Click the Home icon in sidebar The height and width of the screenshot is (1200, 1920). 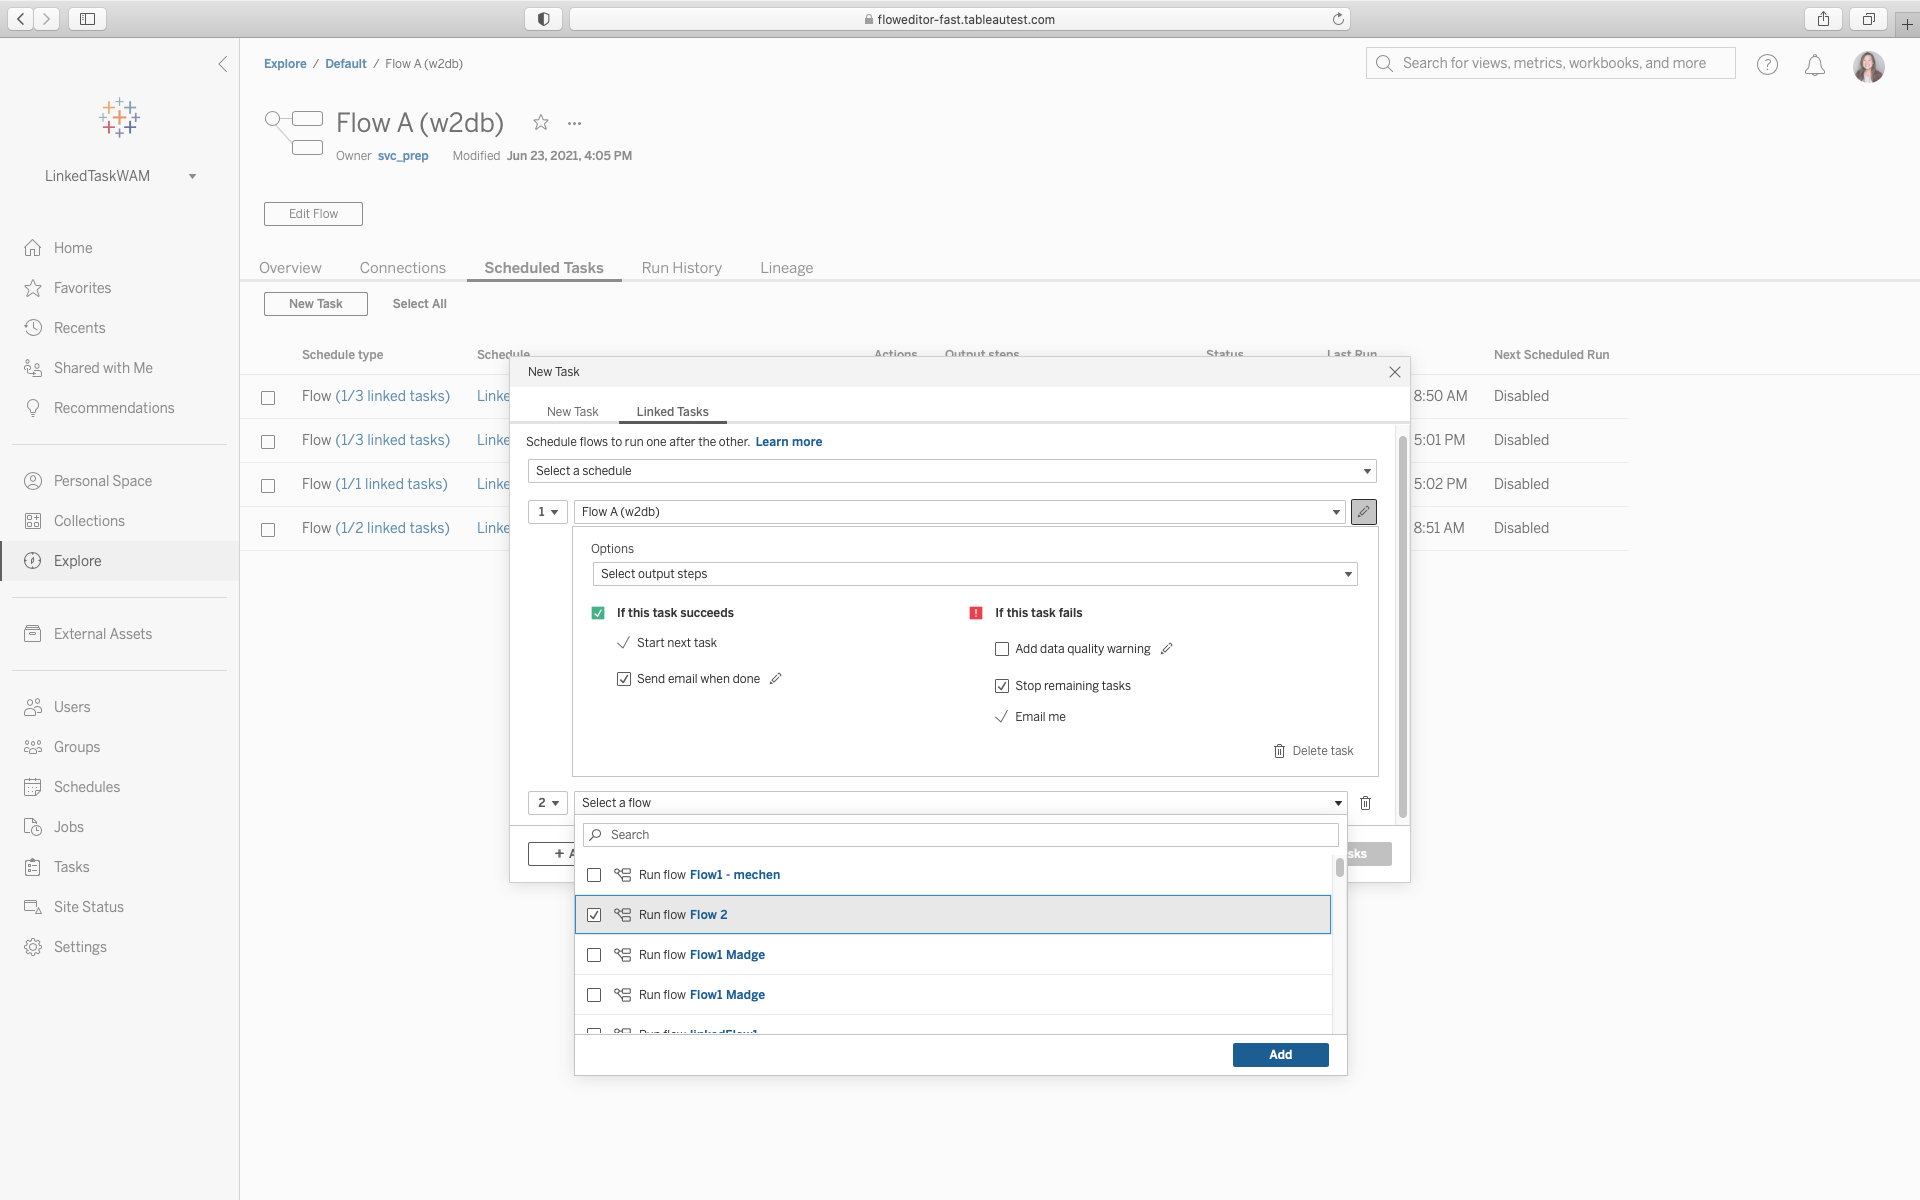[x=33, y=248]
